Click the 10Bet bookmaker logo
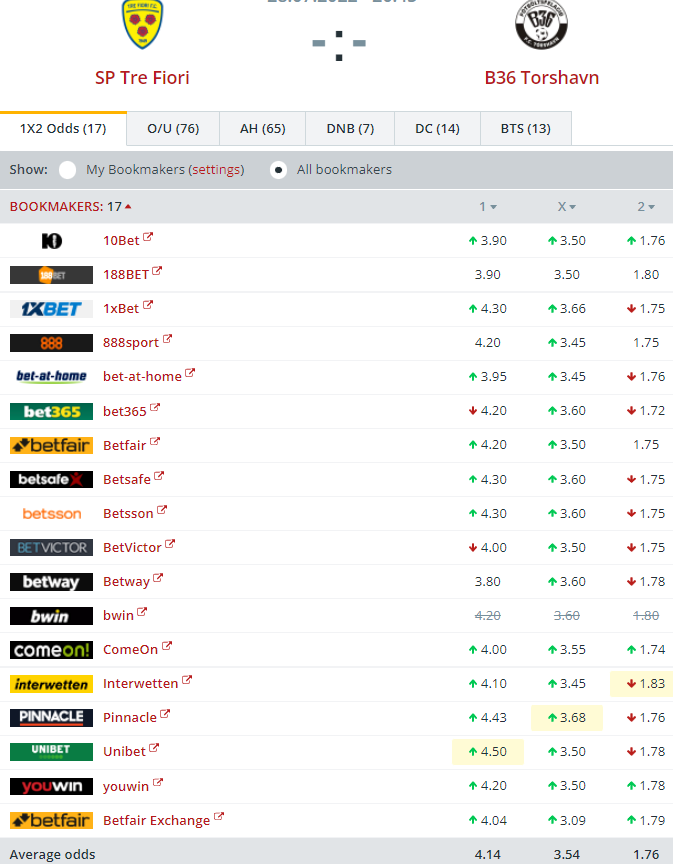The image size is (673, 864). pos(51,241)
